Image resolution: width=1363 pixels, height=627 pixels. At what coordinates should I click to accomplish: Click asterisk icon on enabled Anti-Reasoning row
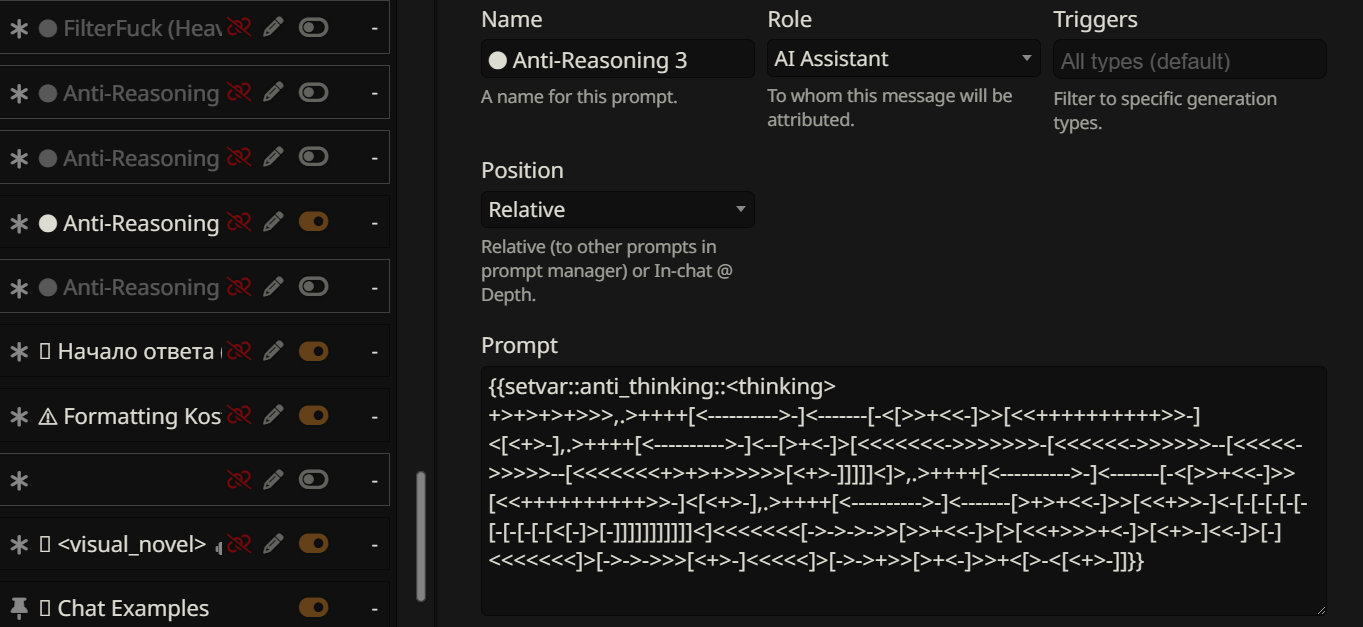point(19,224)
